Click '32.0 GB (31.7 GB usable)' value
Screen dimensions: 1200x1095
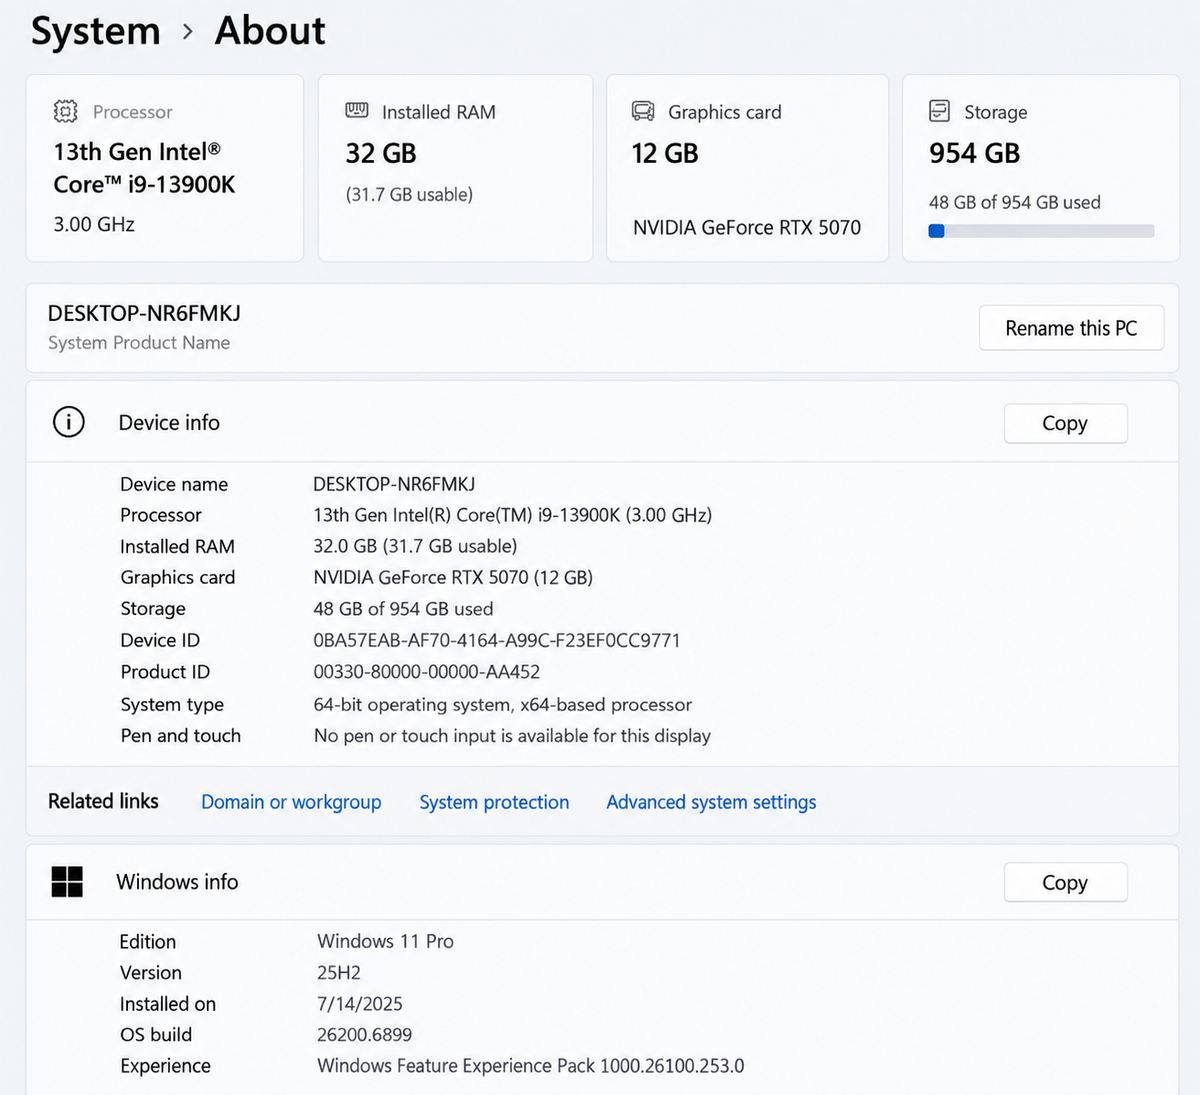(x=415, y=546)
